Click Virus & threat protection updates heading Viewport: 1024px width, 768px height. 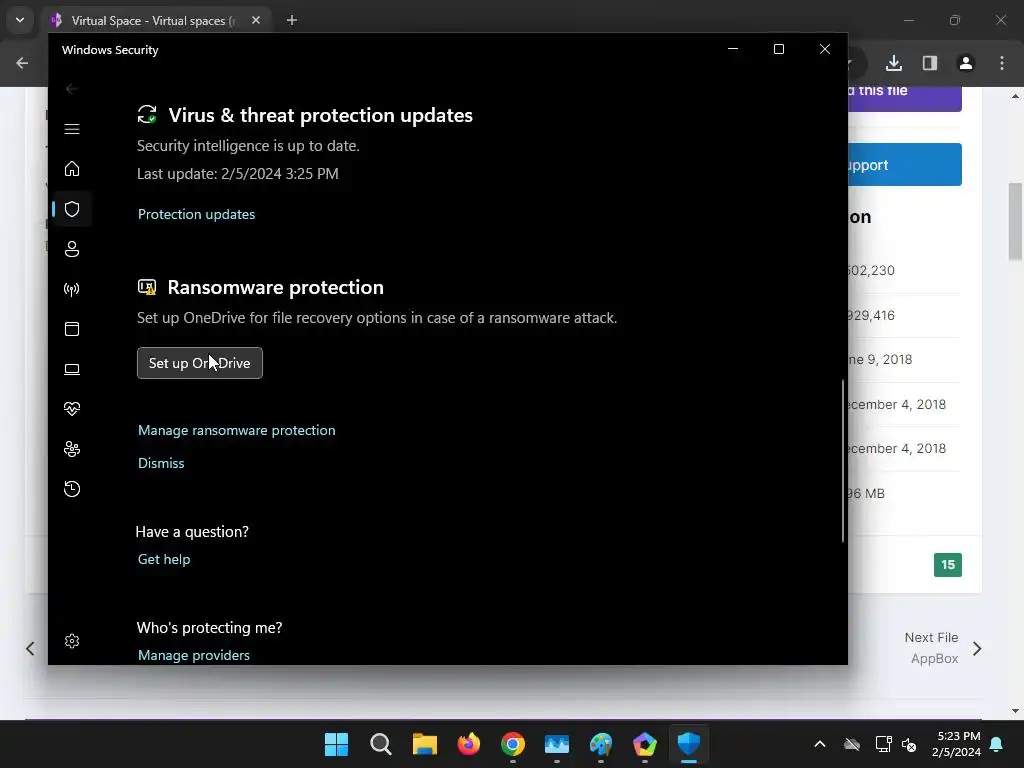(321, 115)
